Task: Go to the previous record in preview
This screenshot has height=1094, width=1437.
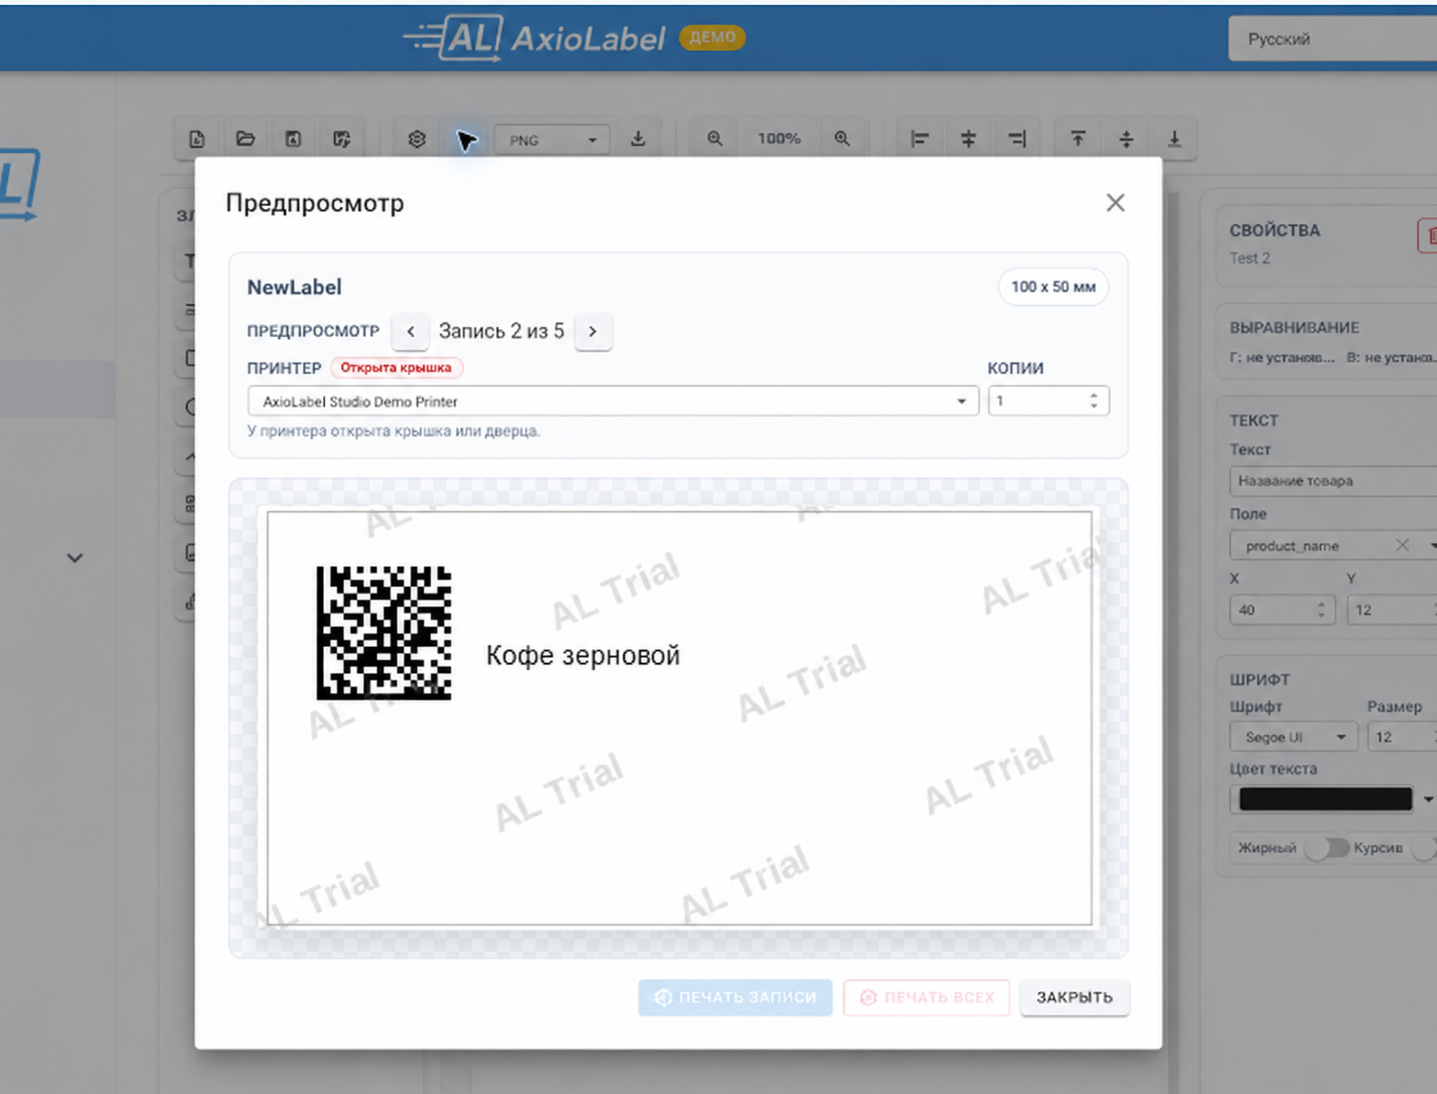Action: tap(410, 331)
